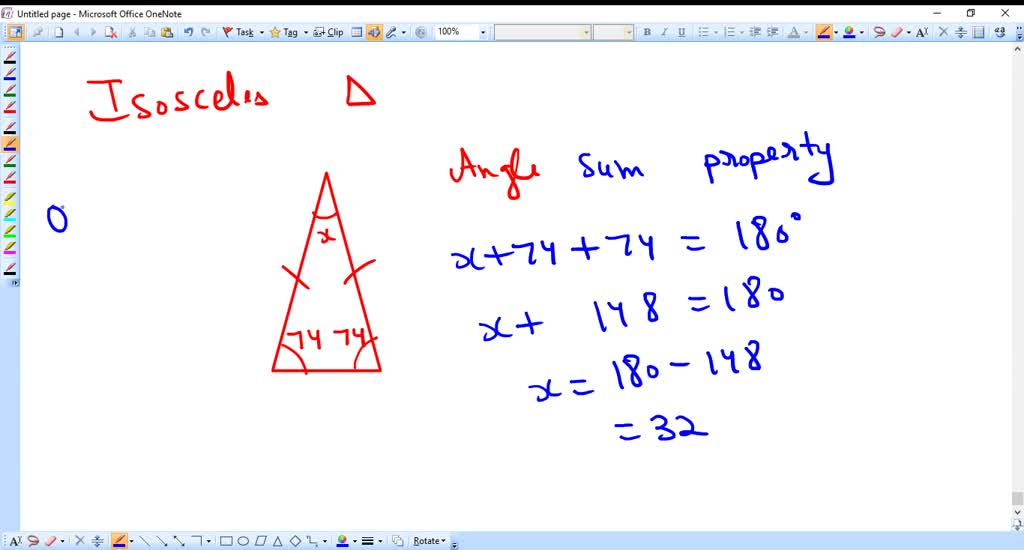Image resolution: width=1024 pixels, height=550 pixels.
Task: Click the magenta highlighter in the pens sidebar
Action: coord(10,248)
